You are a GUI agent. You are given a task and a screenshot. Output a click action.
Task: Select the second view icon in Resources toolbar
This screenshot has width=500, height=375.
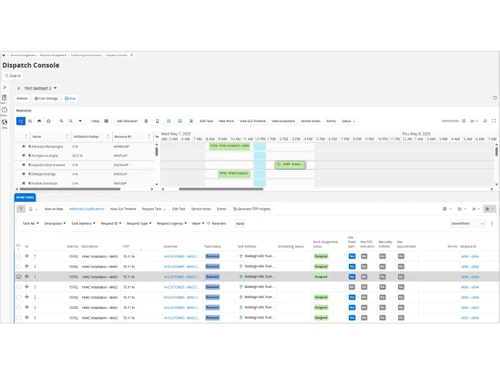point(30,121)
